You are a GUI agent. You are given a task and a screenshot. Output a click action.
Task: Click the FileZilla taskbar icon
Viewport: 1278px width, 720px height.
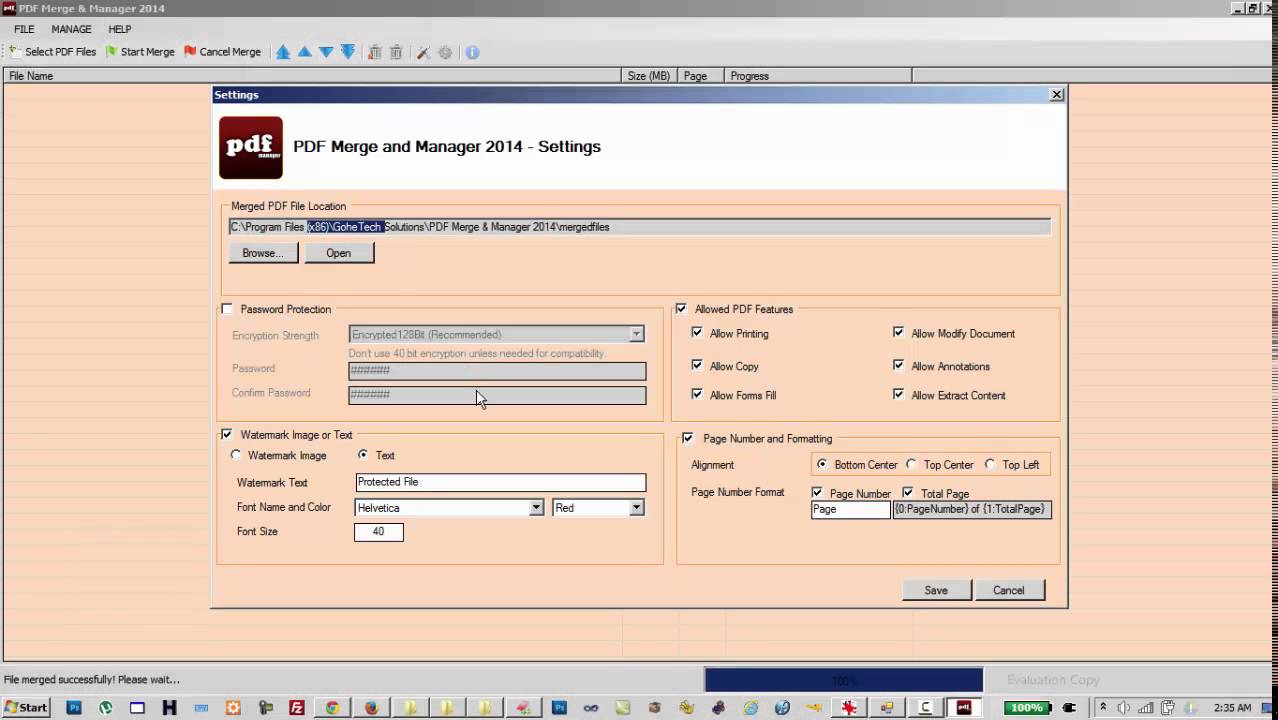coord(297,708)
